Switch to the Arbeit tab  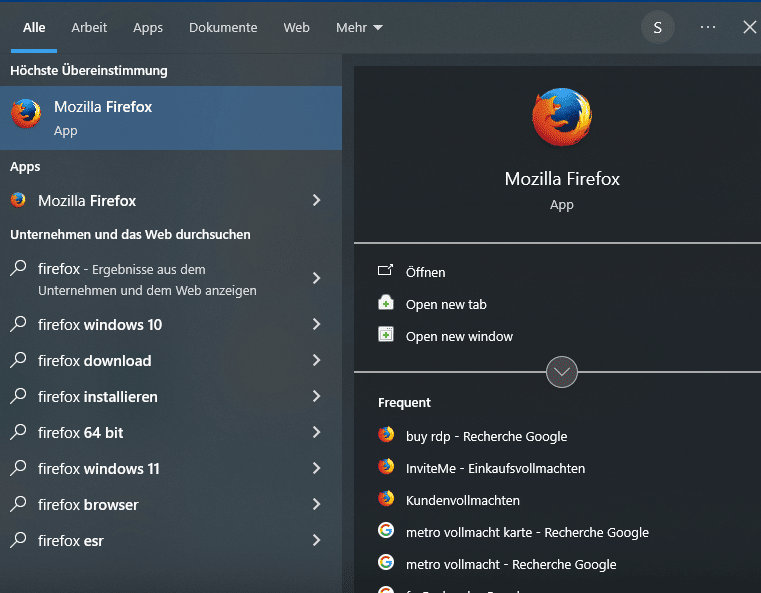tap(89, 28)
